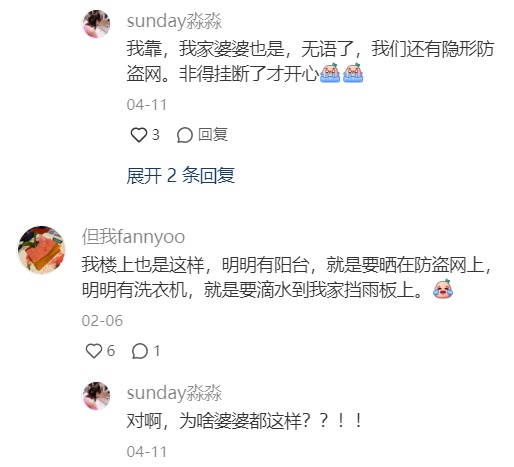Image resolution: width=514 pixels, height=467 pixels.
Task: Click the like count 6 under the fannyoo comment
Action: tap(111, 351)
